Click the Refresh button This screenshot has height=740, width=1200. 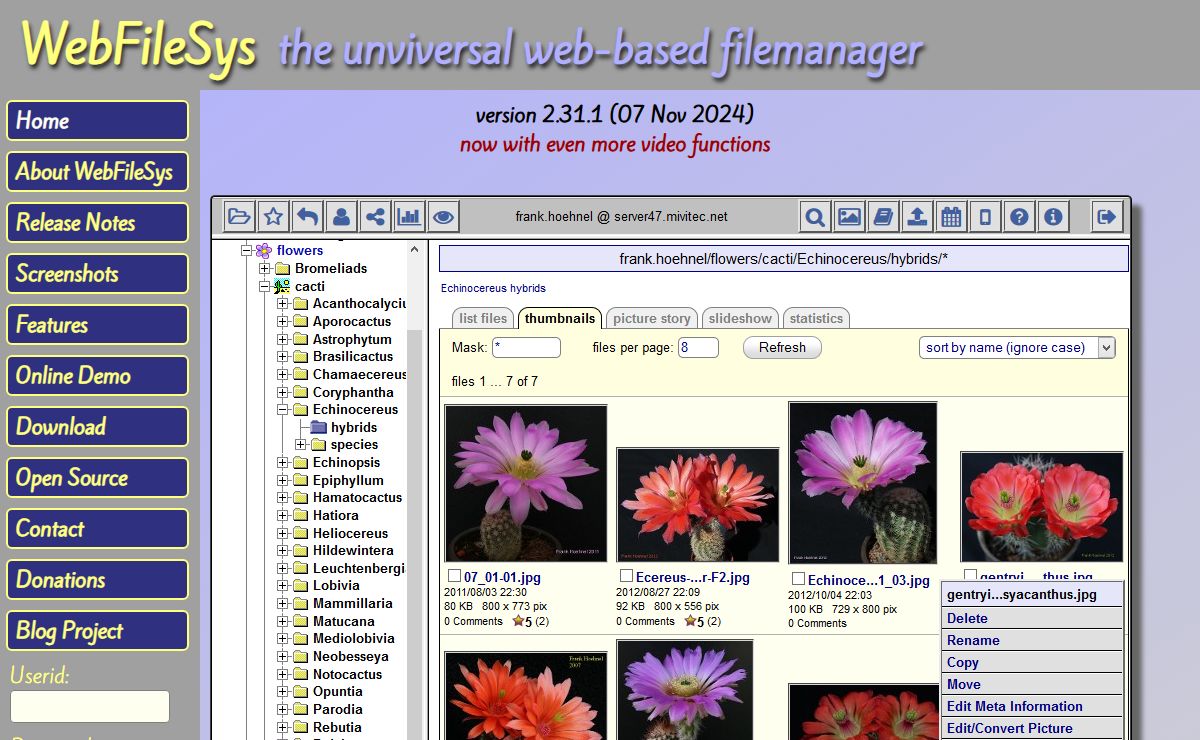coord(782,347)
